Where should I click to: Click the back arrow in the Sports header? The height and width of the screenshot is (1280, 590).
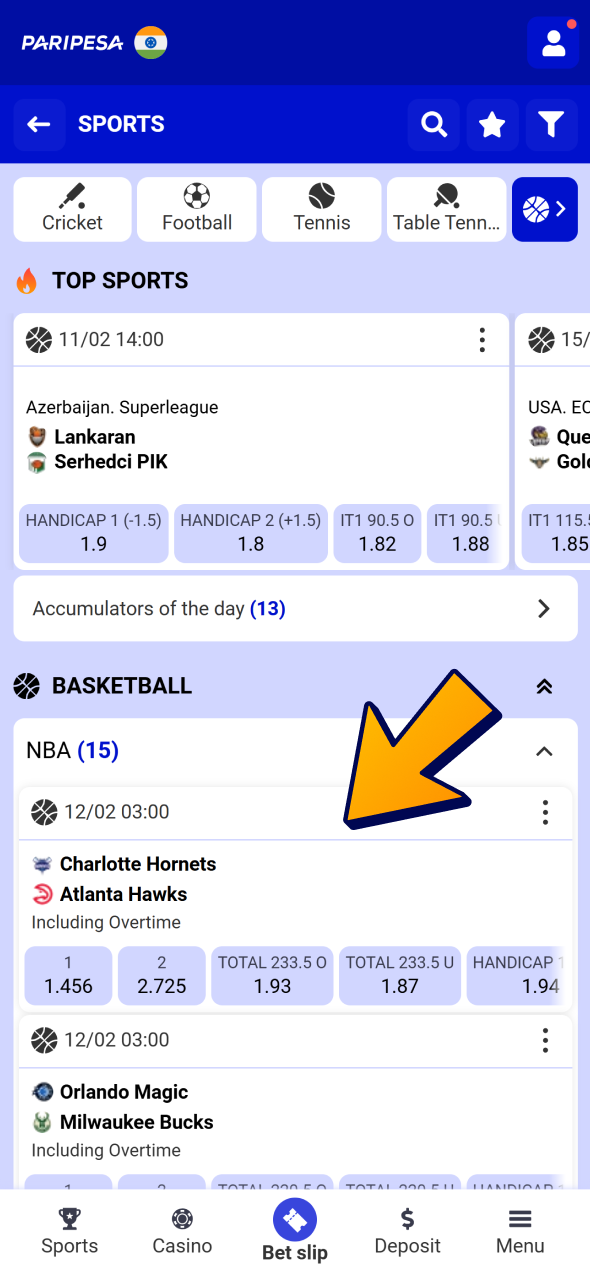click(x=38, y=124)
